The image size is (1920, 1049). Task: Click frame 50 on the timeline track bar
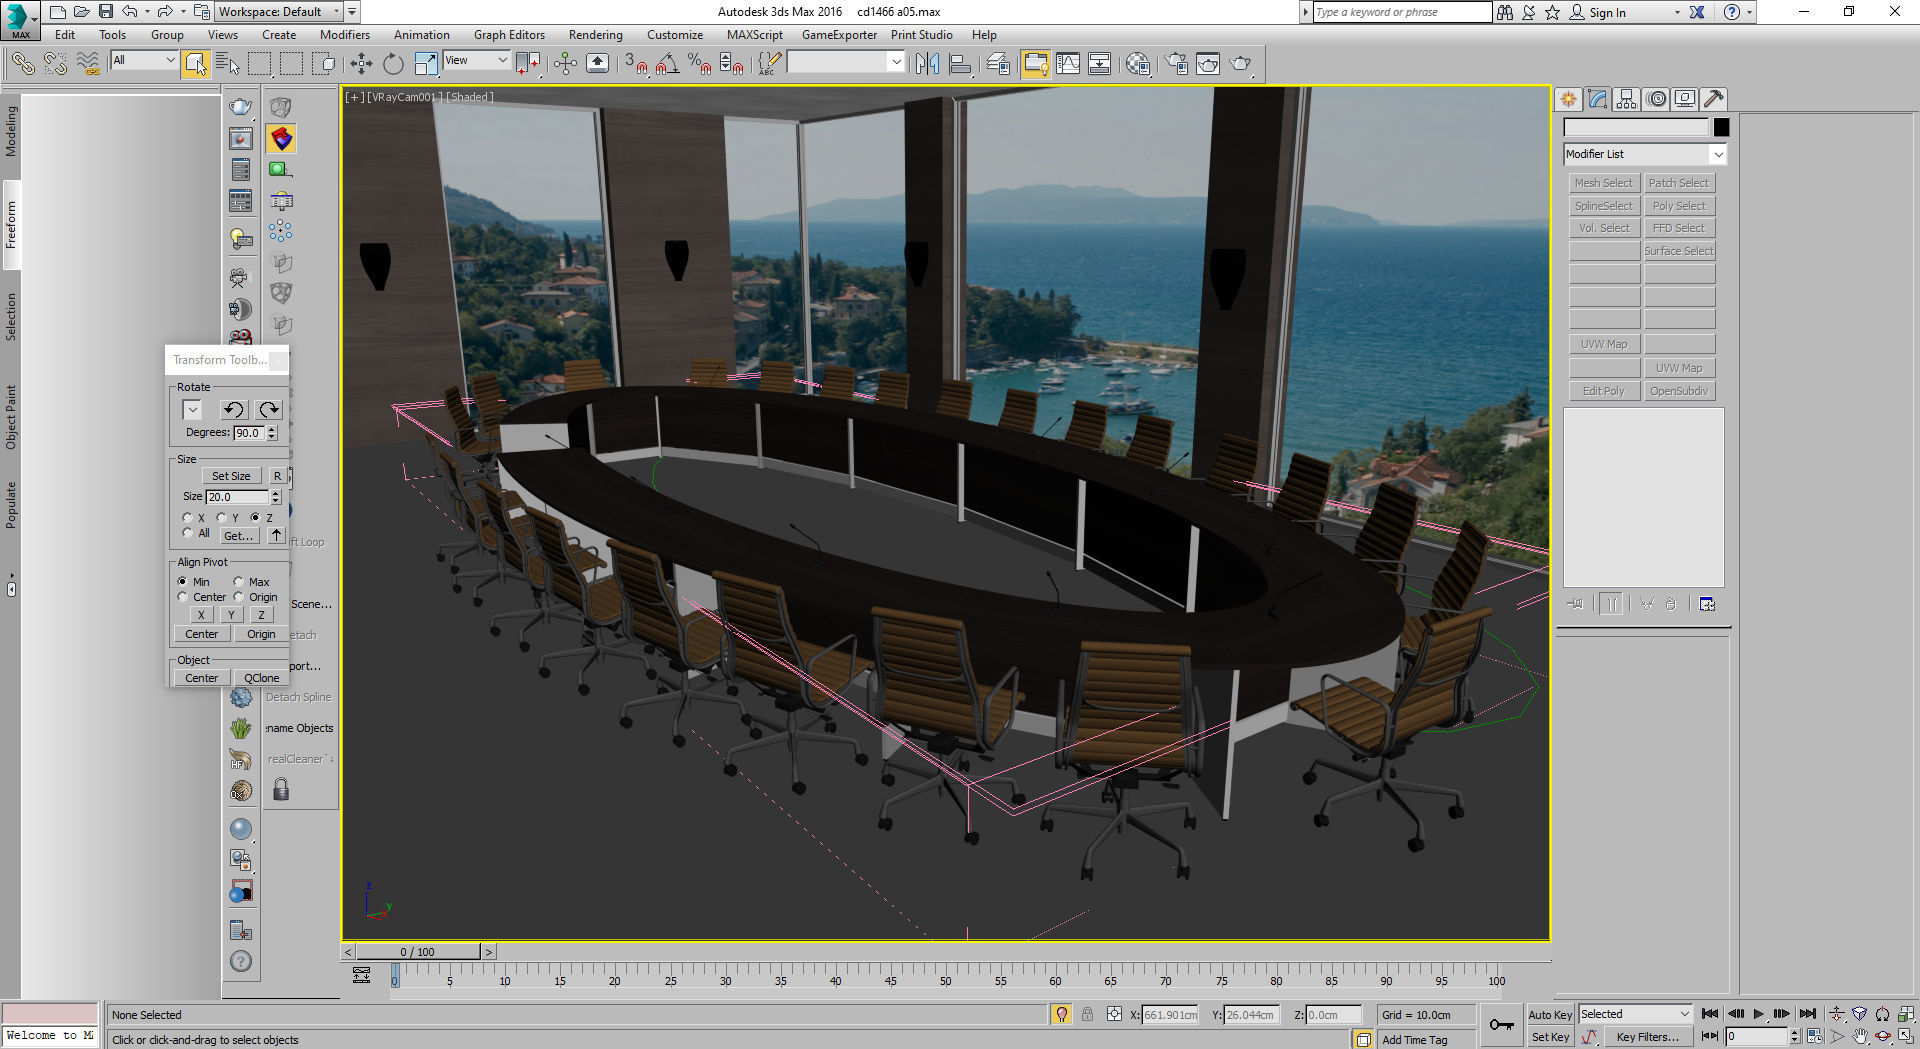(x=945, y=973)
